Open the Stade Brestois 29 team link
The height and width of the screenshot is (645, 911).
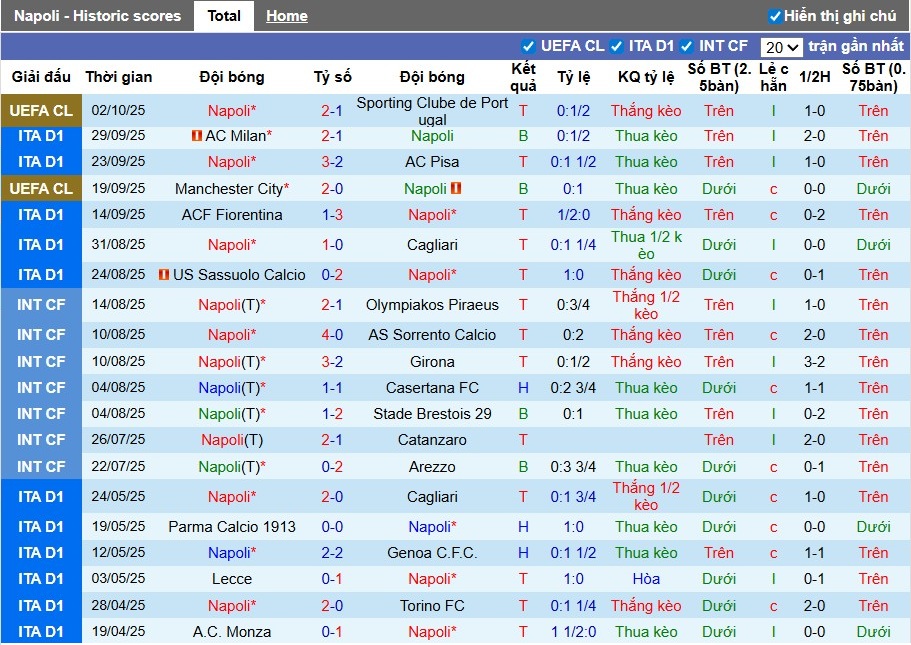[x=432, y=414]
